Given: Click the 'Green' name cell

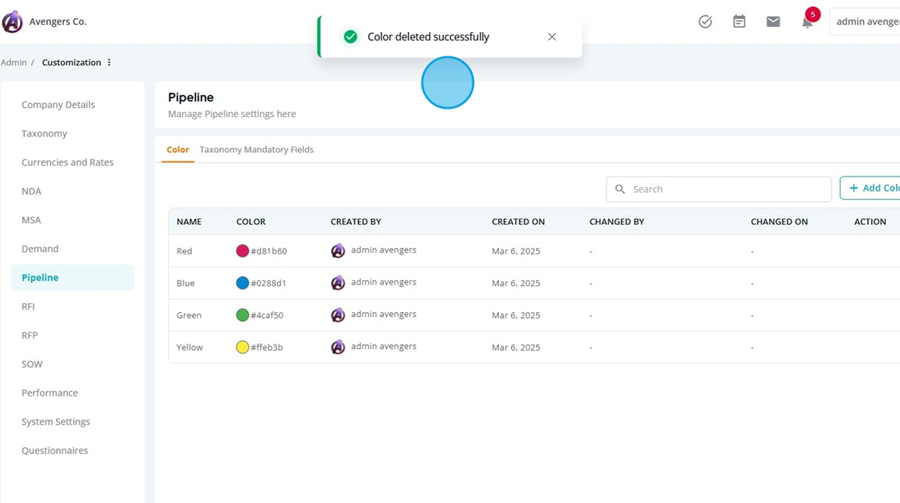Looking at the screenshot, I should click(x=189, y=315).
